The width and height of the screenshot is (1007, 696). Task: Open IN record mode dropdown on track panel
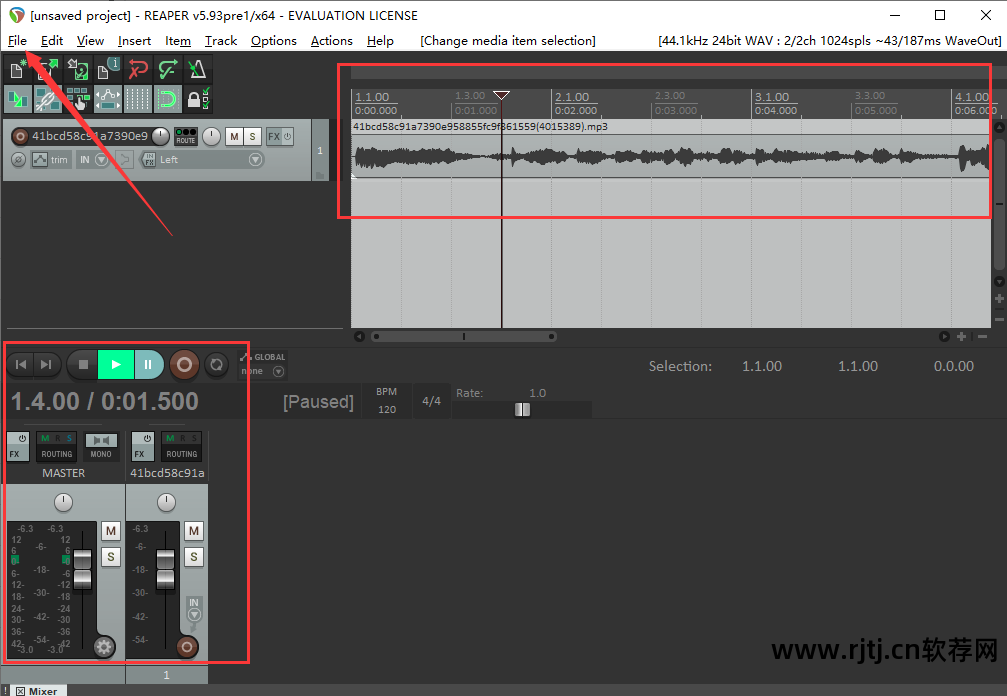92,159
